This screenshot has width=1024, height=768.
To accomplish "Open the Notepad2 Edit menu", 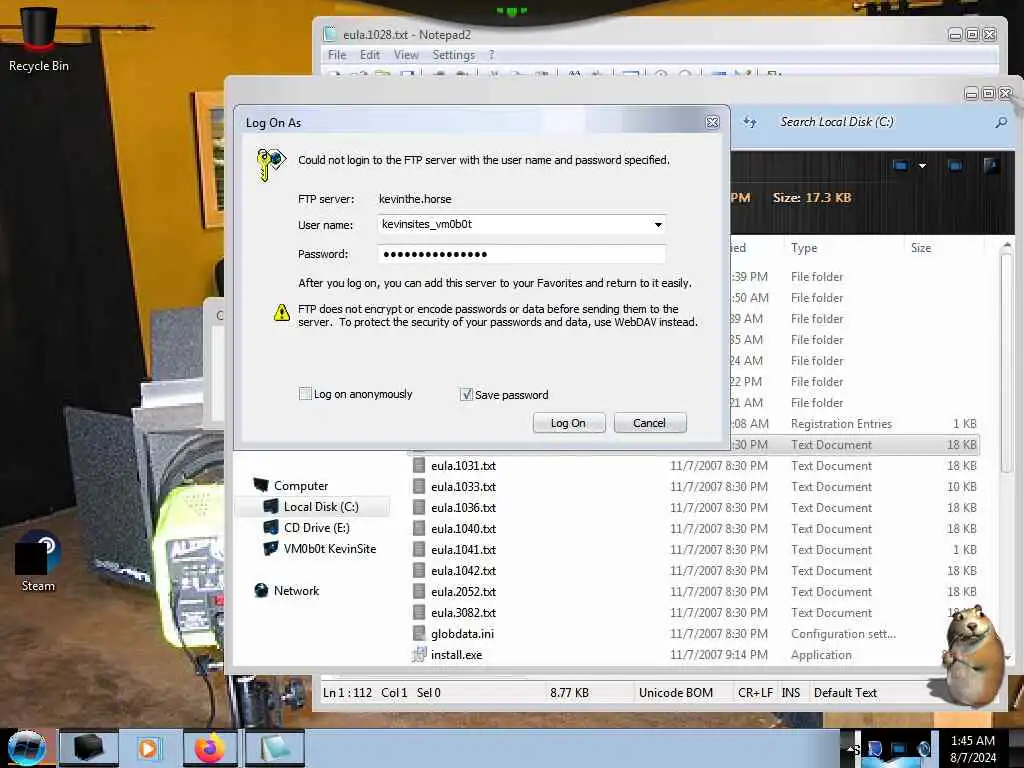I will 370,55.
